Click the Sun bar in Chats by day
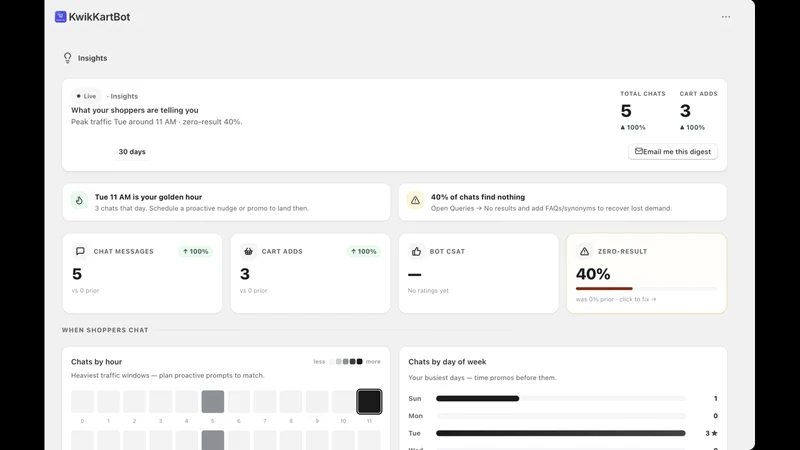This screenshot has width=800, height=450. click(x=560, y=398)
